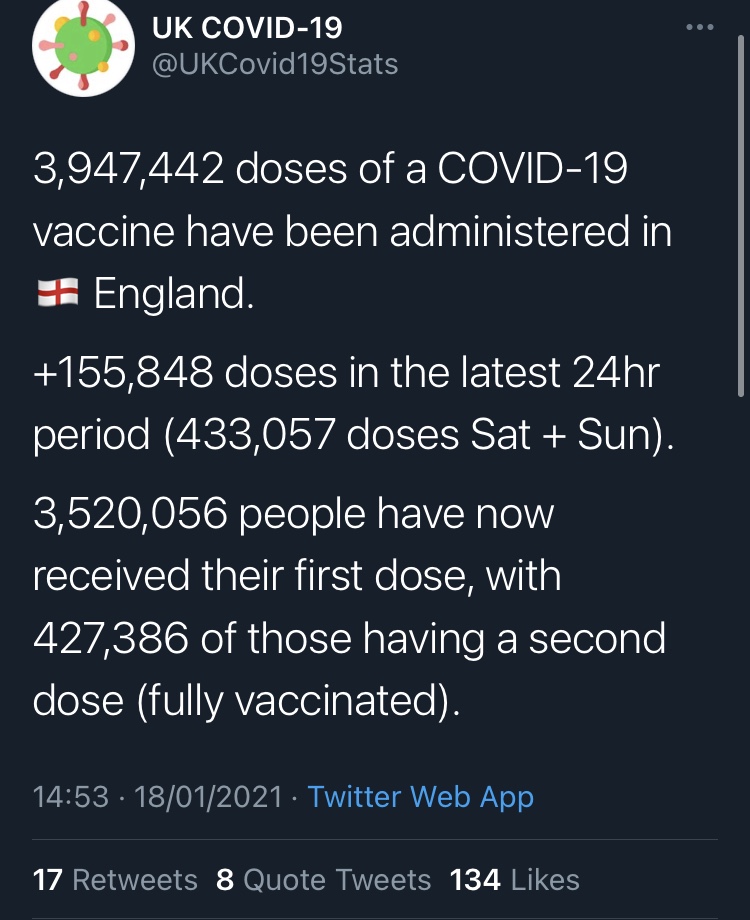750x920 pixels.
Task: Open the Twitter Web App source link
Action: point(420,797)
